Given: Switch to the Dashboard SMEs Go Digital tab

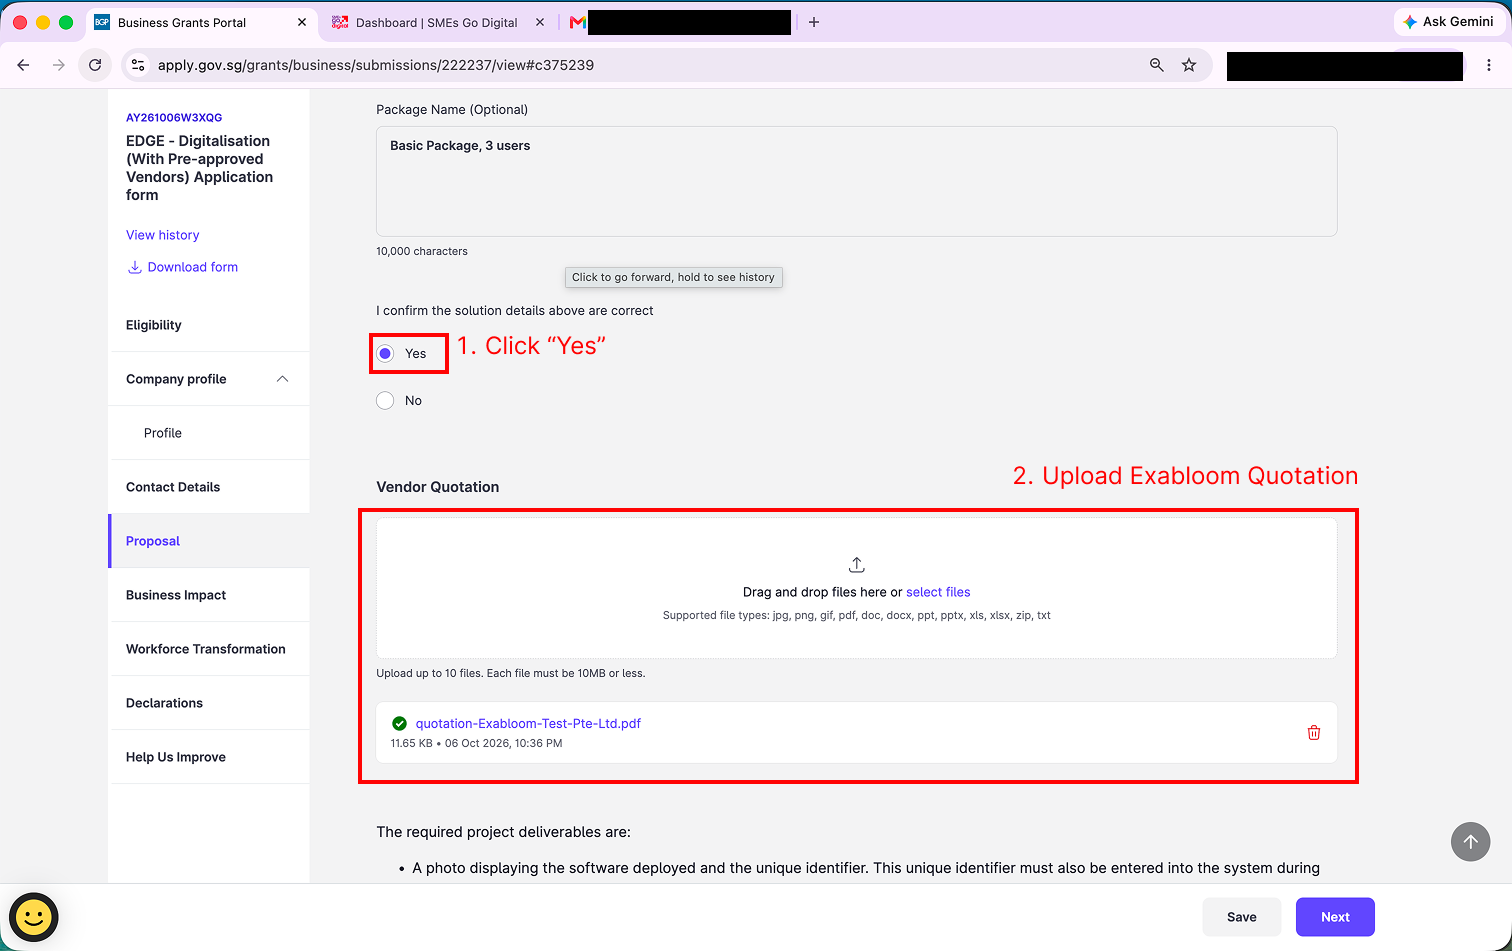Looking at the screenshot, I should pos(437,22).
